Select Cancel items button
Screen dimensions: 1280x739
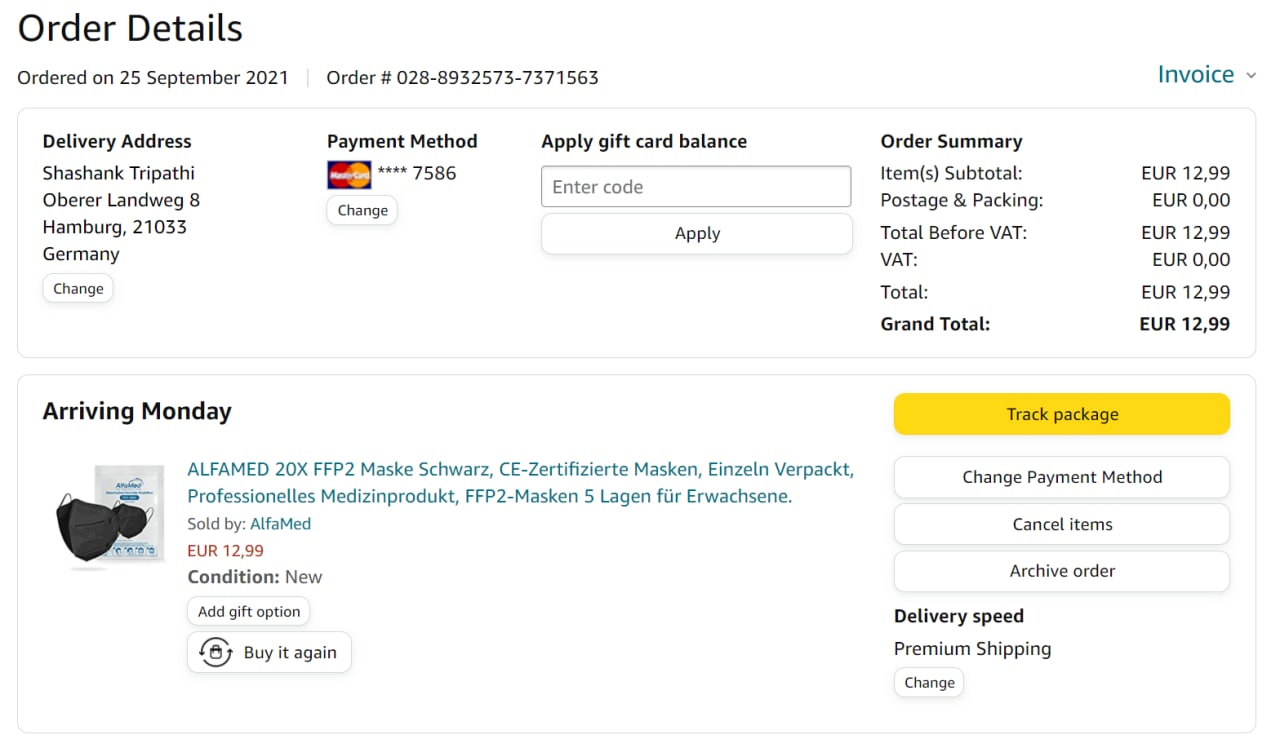tap(1061, 524)
